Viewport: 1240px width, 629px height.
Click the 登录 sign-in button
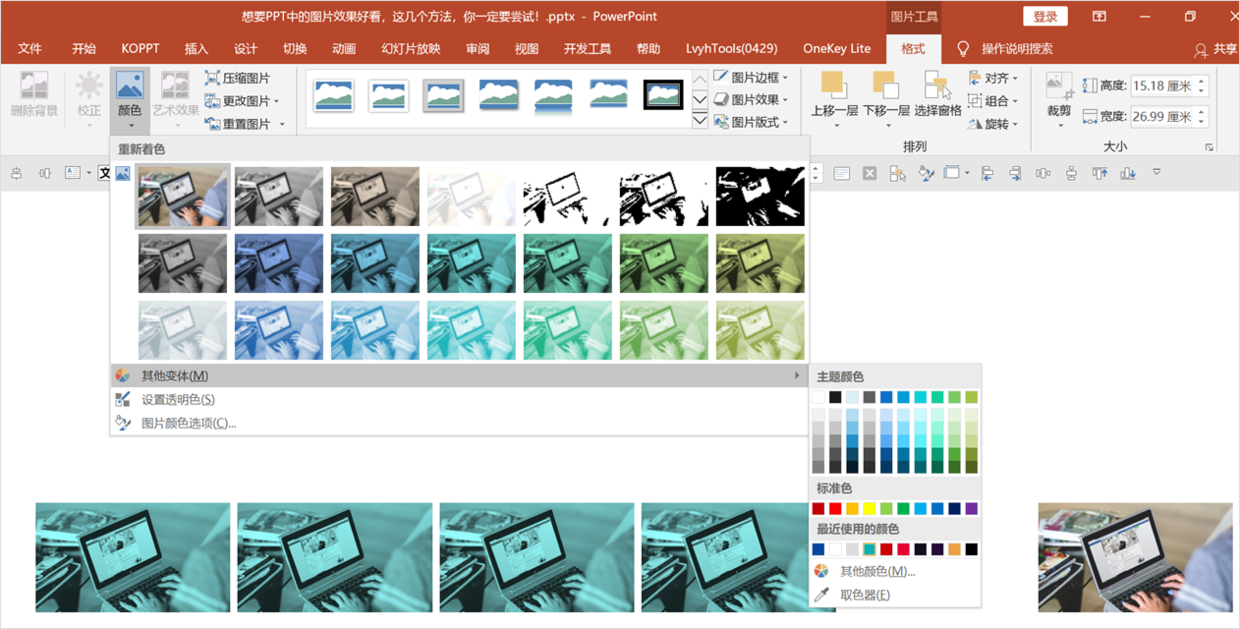click(x=1045, y=16)
